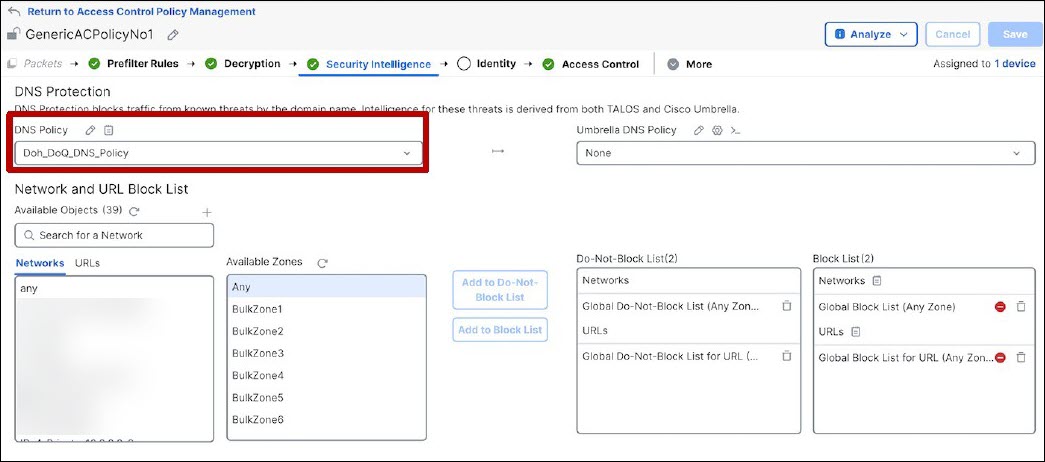Viewport: 1045px width, 462px height.
Task: Click the info icon on Analyze button
Action: point(840,34)
